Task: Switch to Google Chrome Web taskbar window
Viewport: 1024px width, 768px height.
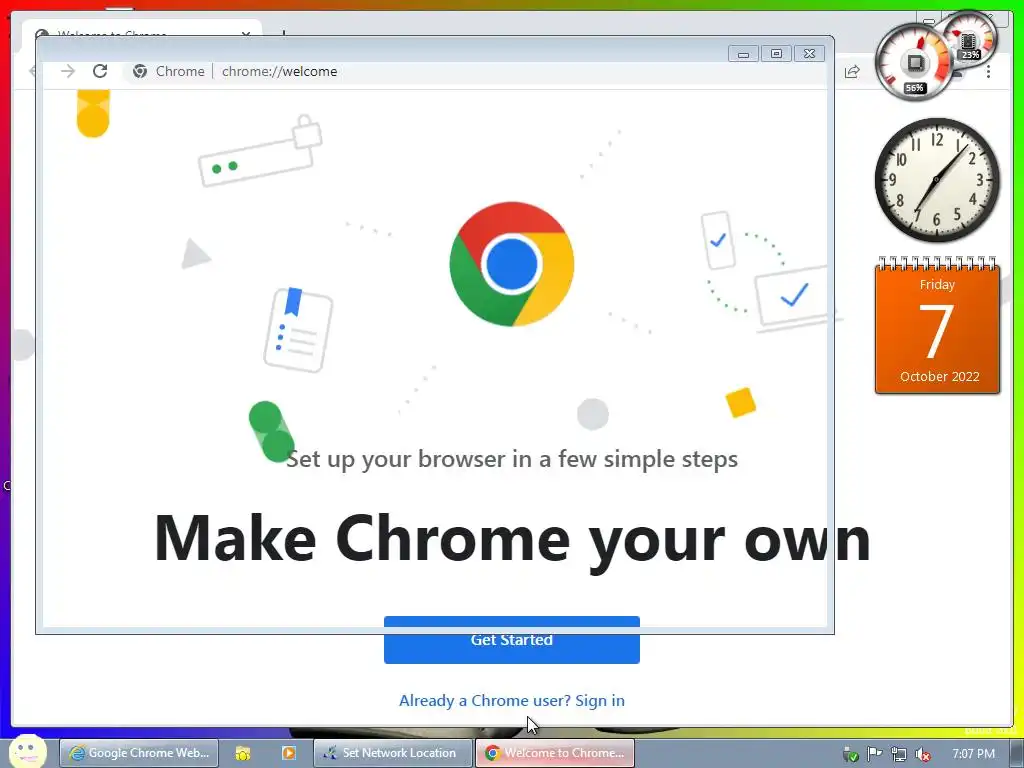Action: coord(139,753)
